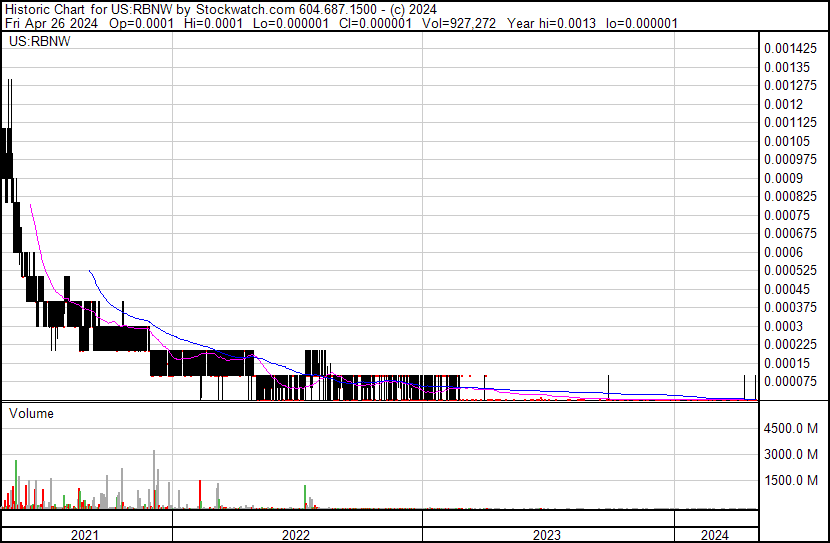Click the 0.001275 price axis label
The width and height of the screenshot is (830, 543).
[790, 85]
